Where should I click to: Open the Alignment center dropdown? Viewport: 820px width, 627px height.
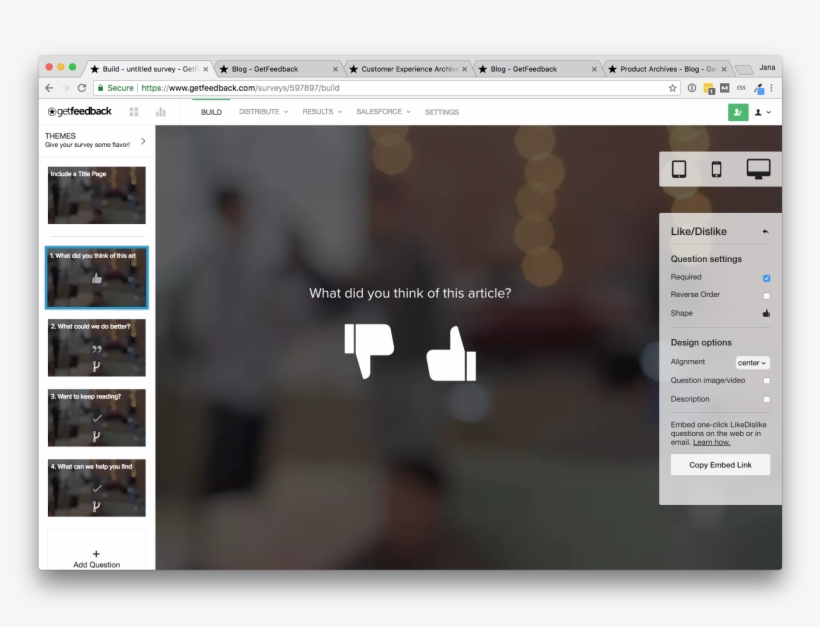tap(752, 363)
